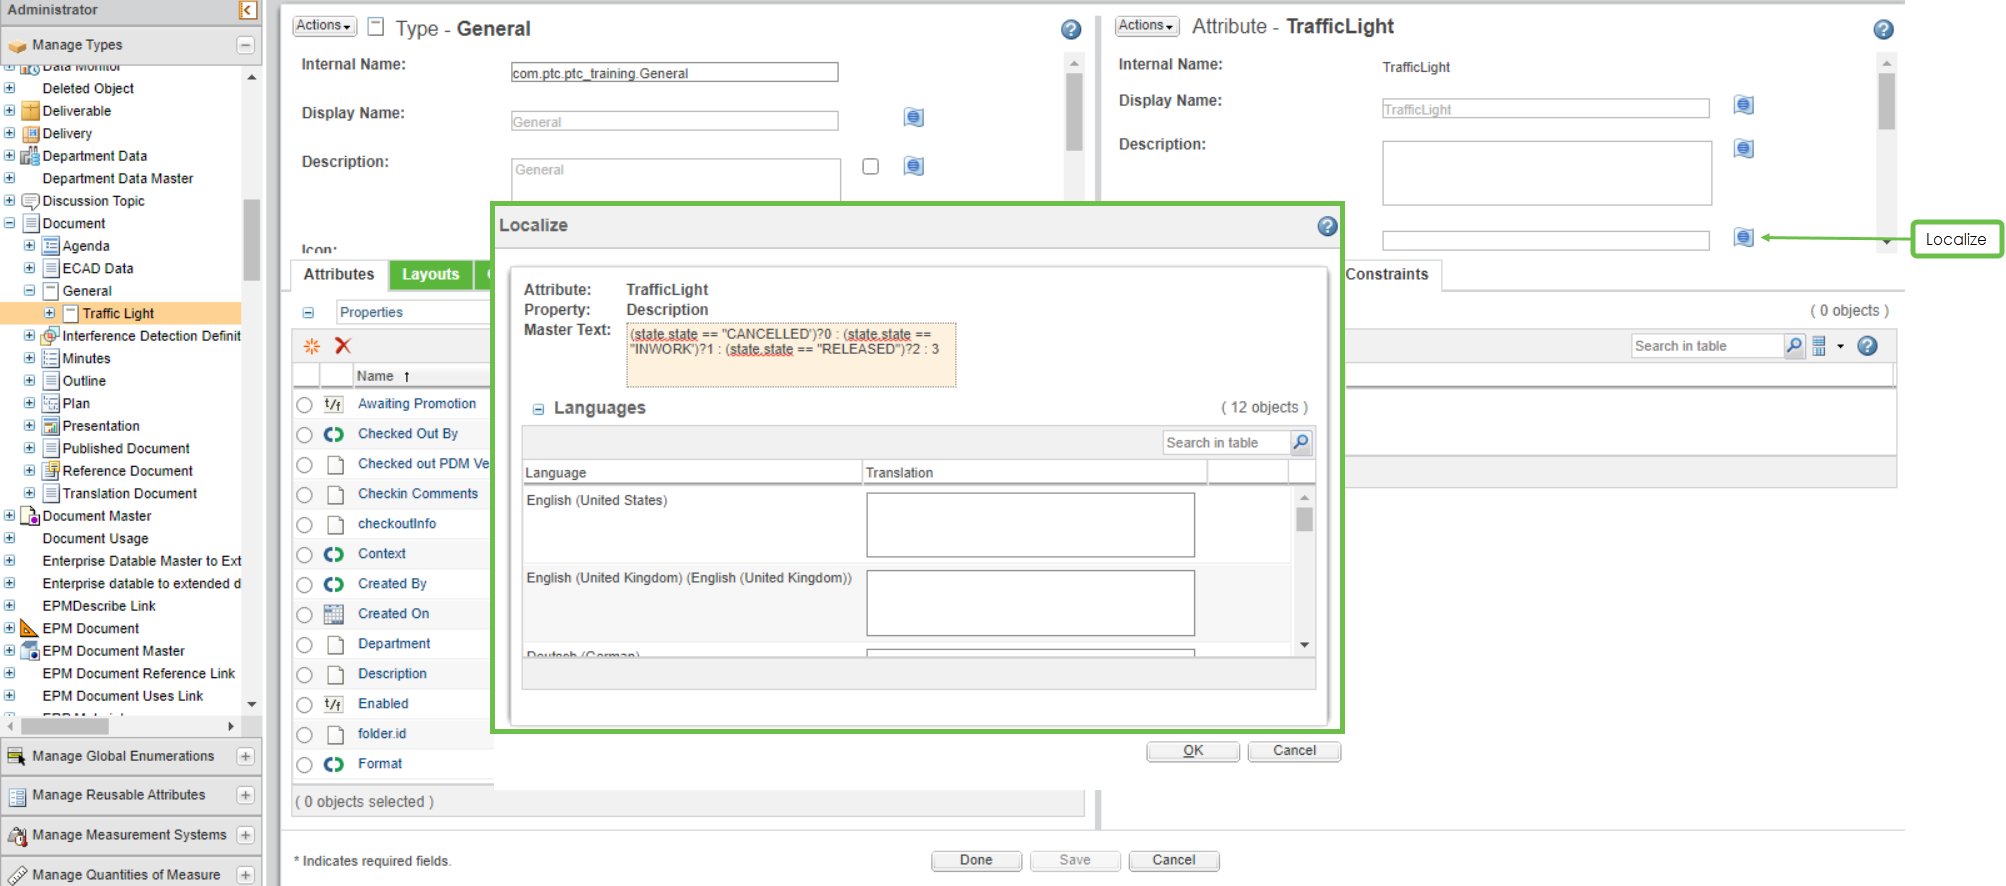
Task: Click the localize icon beside Type Description
Action: tap(913, 166)
